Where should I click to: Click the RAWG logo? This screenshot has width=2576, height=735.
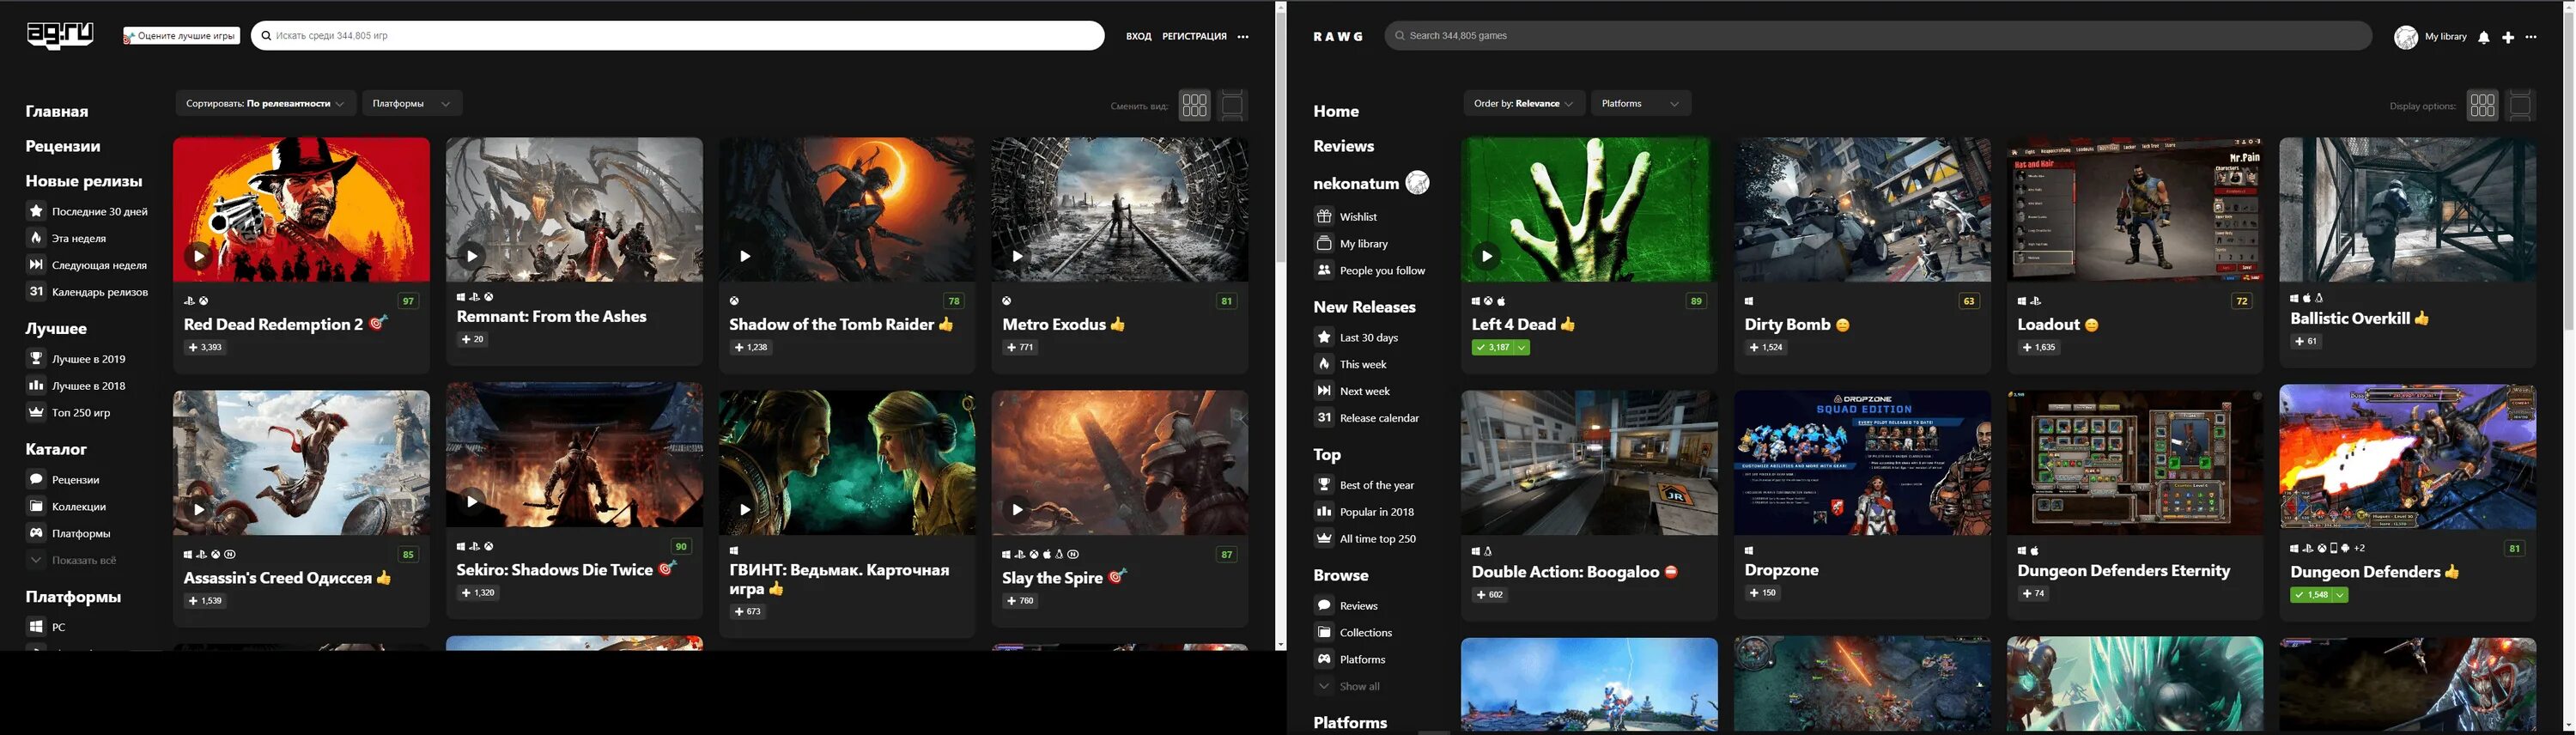(x=1338, y=36)
